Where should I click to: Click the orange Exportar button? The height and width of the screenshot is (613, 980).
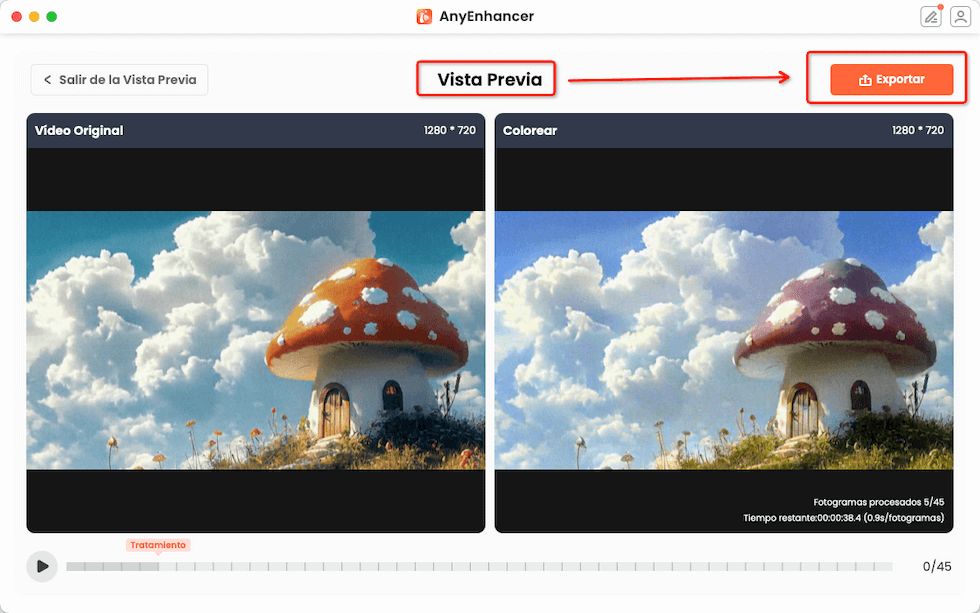click(891, 80)
